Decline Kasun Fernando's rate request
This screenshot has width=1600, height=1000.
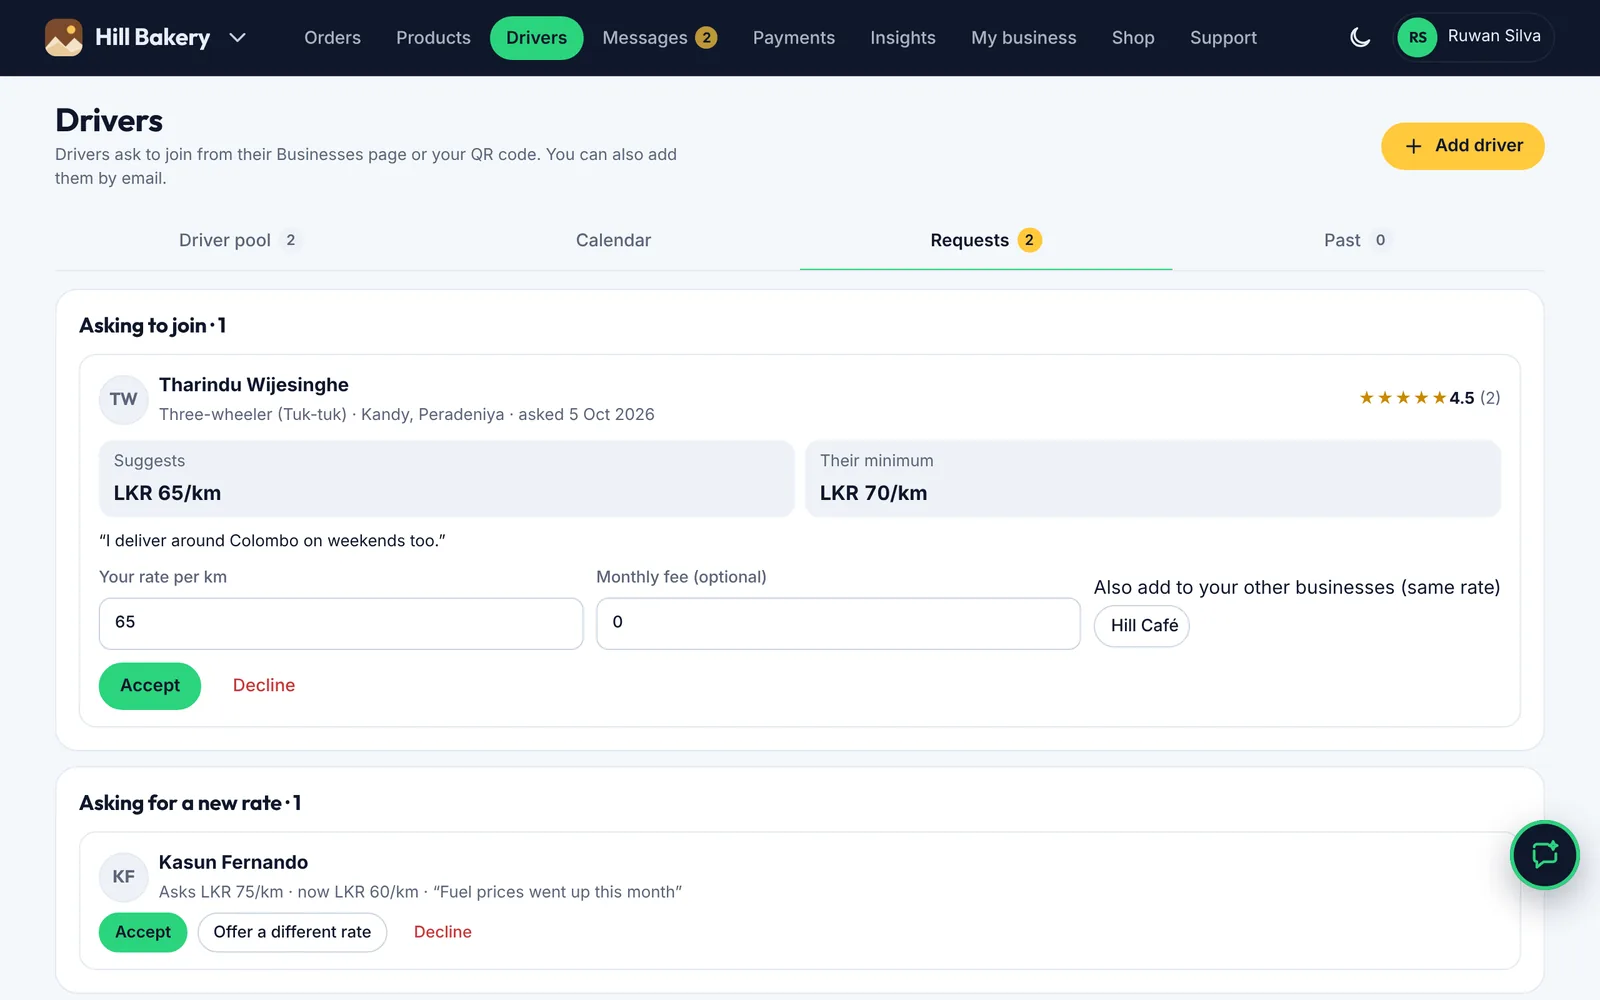point(443,932)
